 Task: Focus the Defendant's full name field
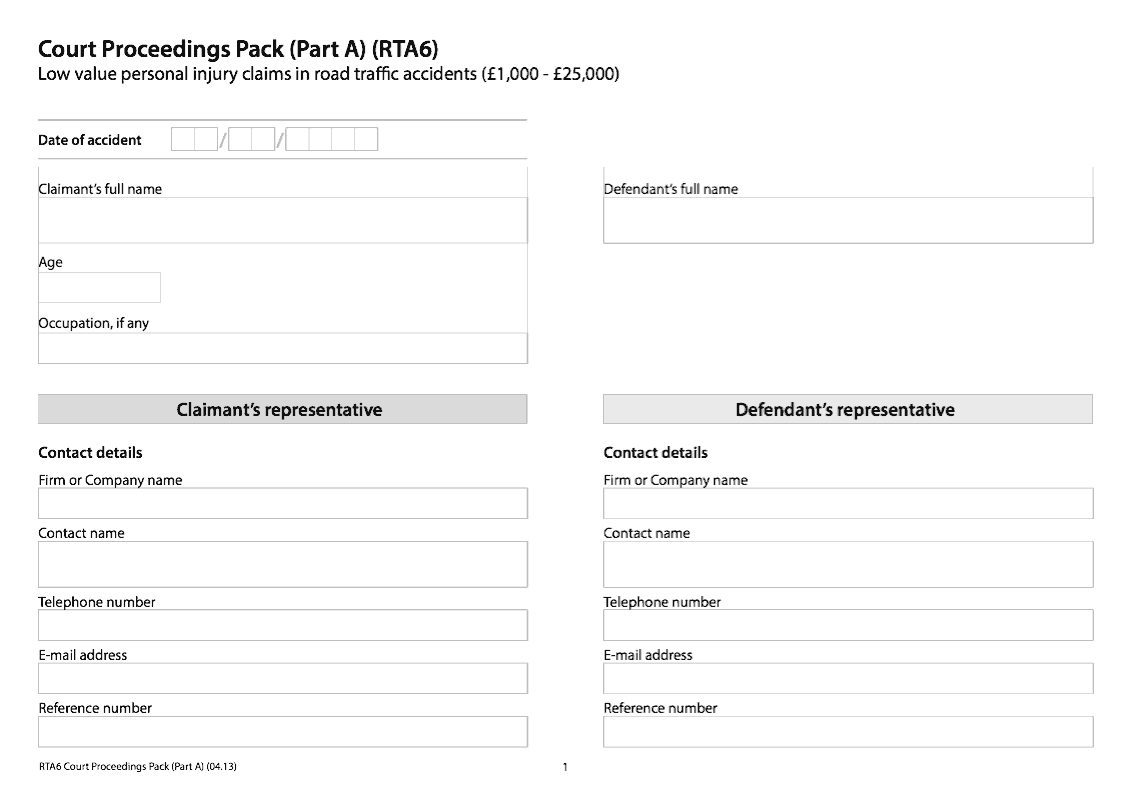(847, 220)
